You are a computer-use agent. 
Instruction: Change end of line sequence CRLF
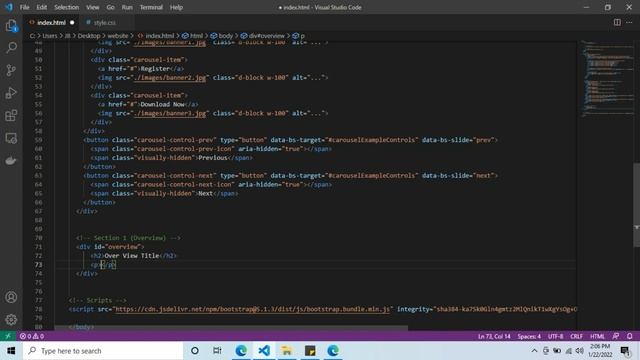pos(576,336)
